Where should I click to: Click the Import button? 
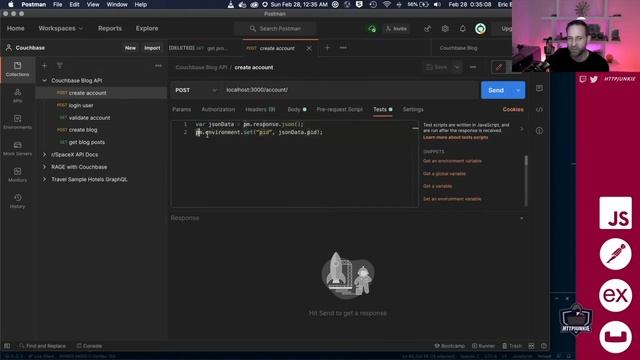152,48
